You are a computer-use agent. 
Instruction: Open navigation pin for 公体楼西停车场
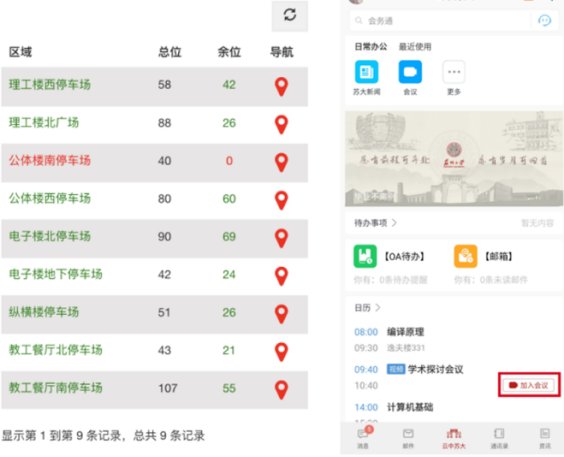tap(281, 201)
